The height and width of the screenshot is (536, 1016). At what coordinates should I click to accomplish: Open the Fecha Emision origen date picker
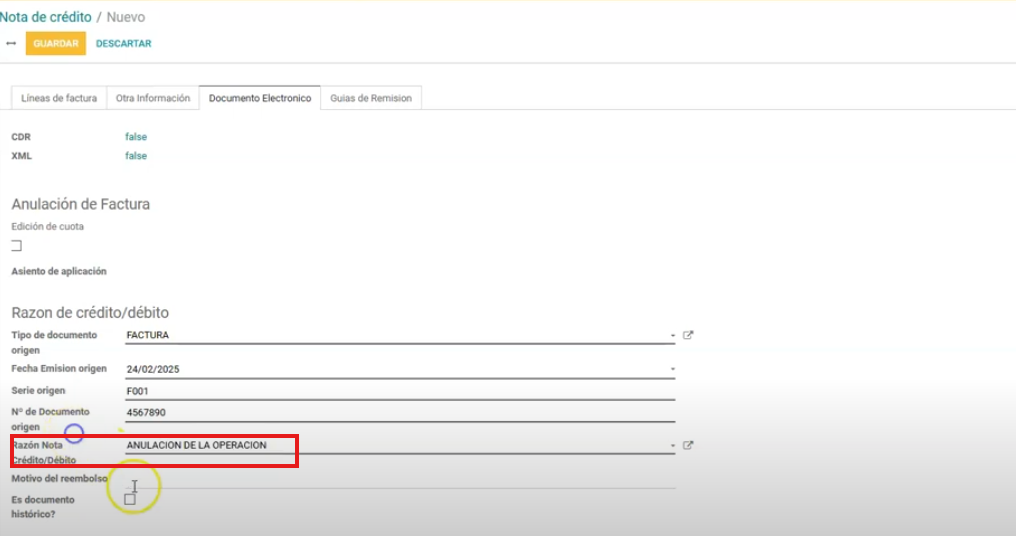pos(400,369)
